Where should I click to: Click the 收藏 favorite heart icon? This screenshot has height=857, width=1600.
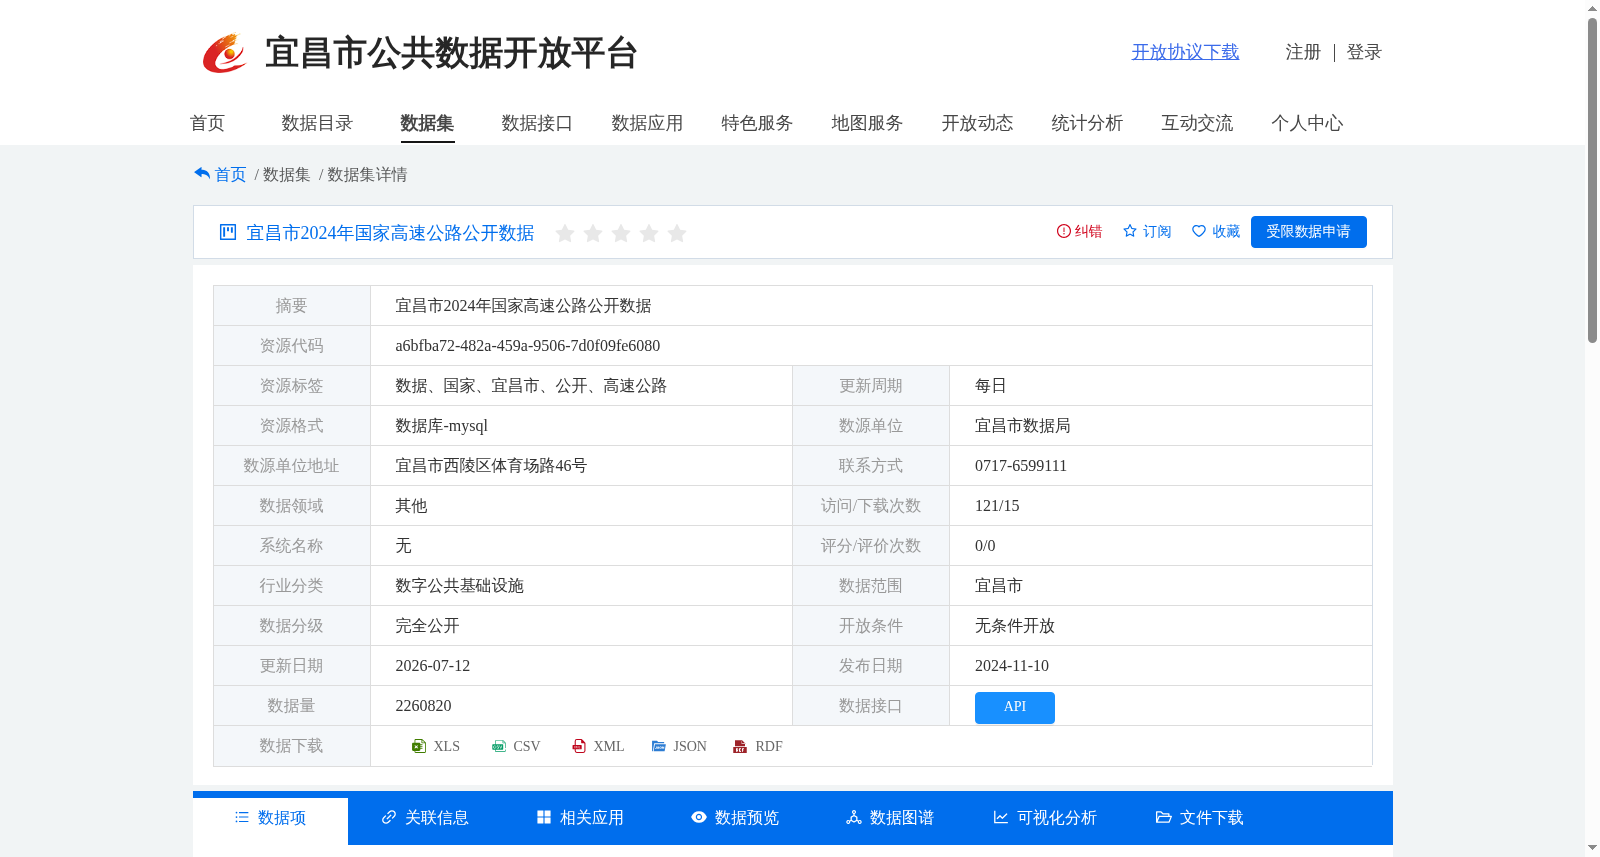(x=1199, y=231)
